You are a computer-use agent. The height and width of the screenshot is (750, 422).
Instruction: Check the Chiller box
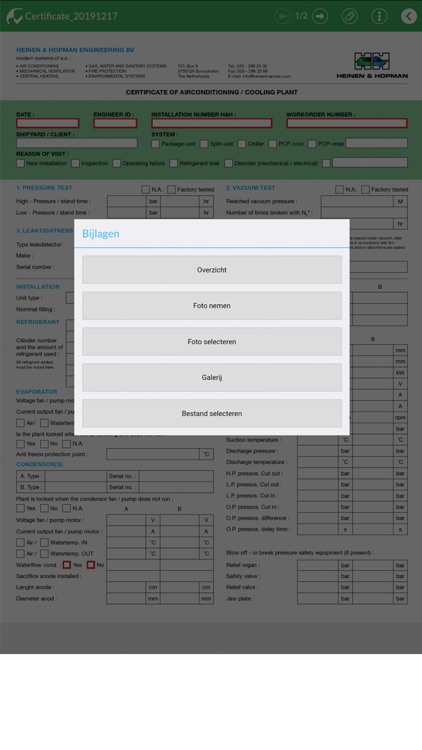click(242, 143)
